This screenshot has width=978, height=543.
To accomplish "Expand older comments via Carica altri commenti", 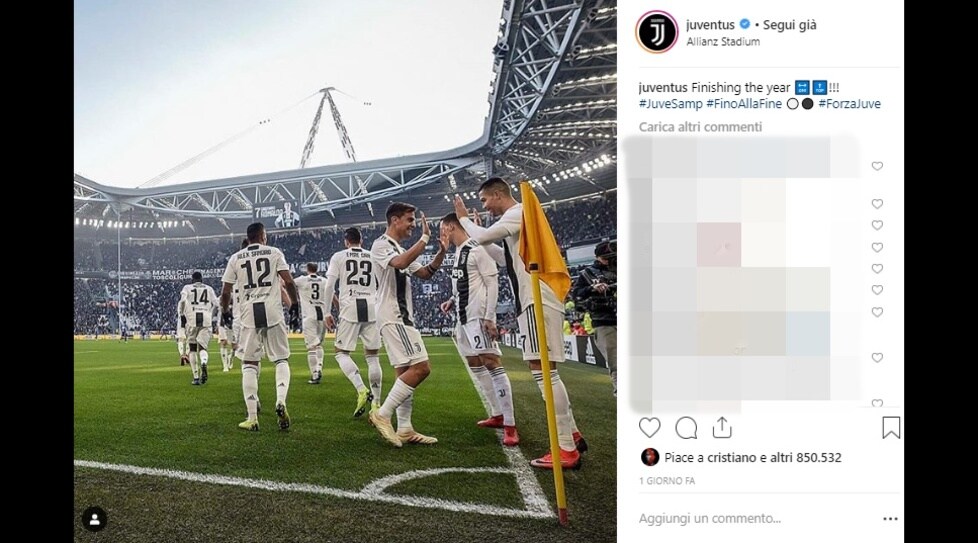I will [x=700, y=127].
